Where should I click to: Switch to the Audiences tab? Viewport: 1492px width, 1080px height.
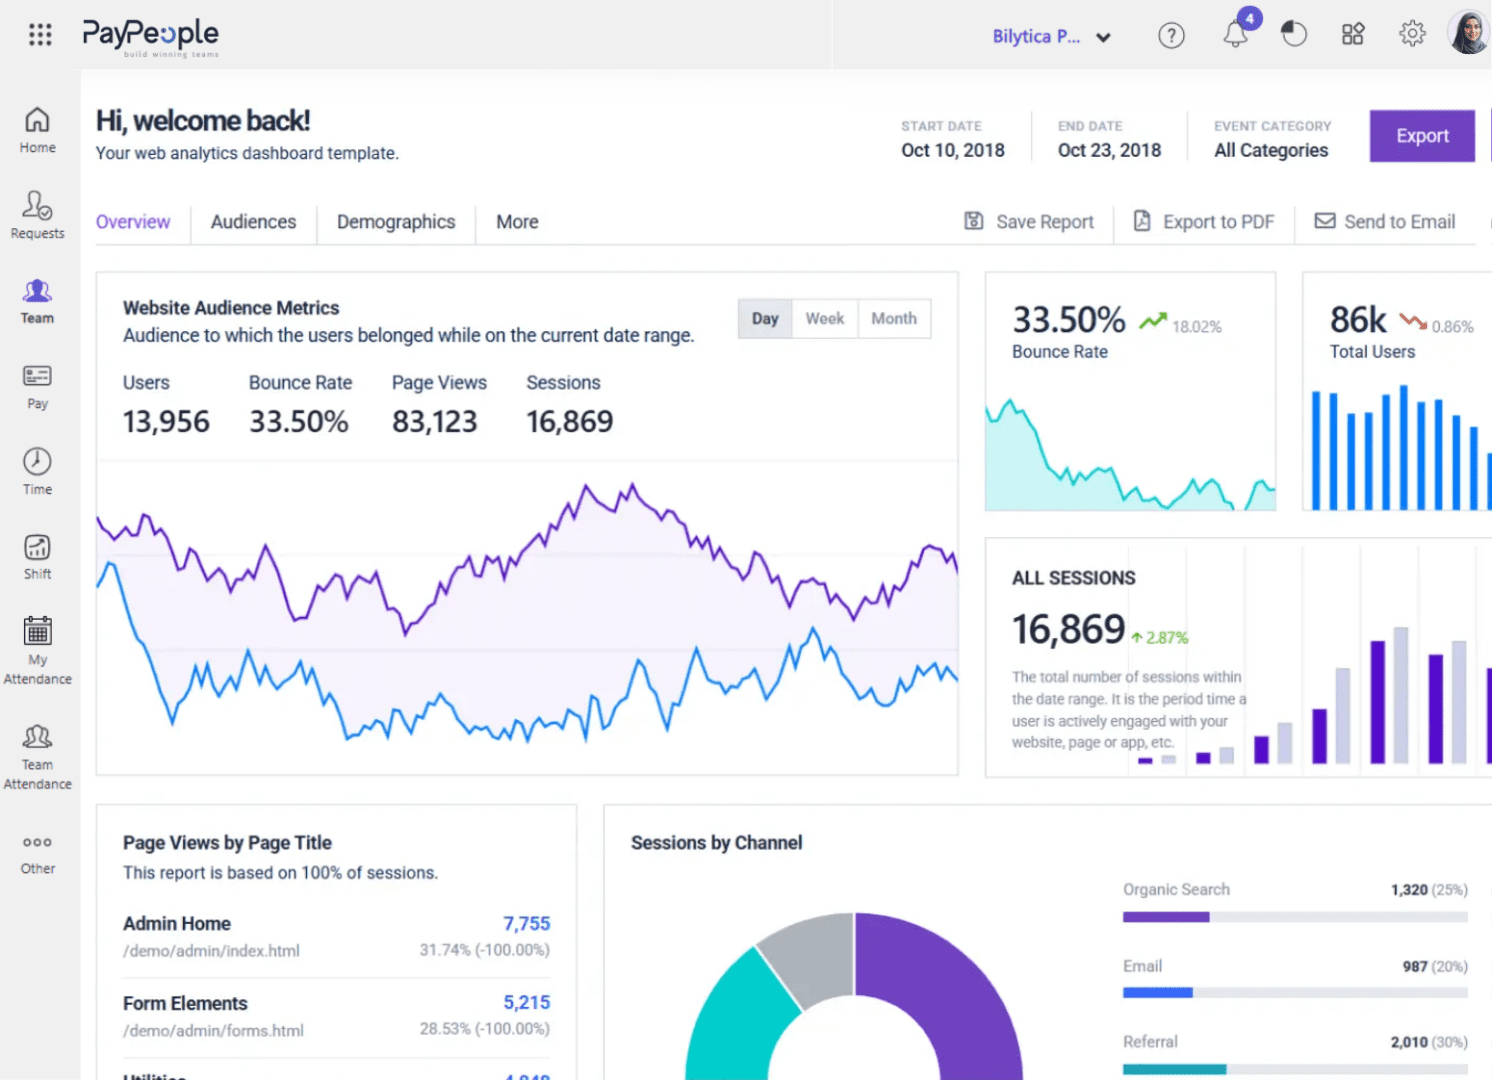pyautogui.click(x=253, y=222)
